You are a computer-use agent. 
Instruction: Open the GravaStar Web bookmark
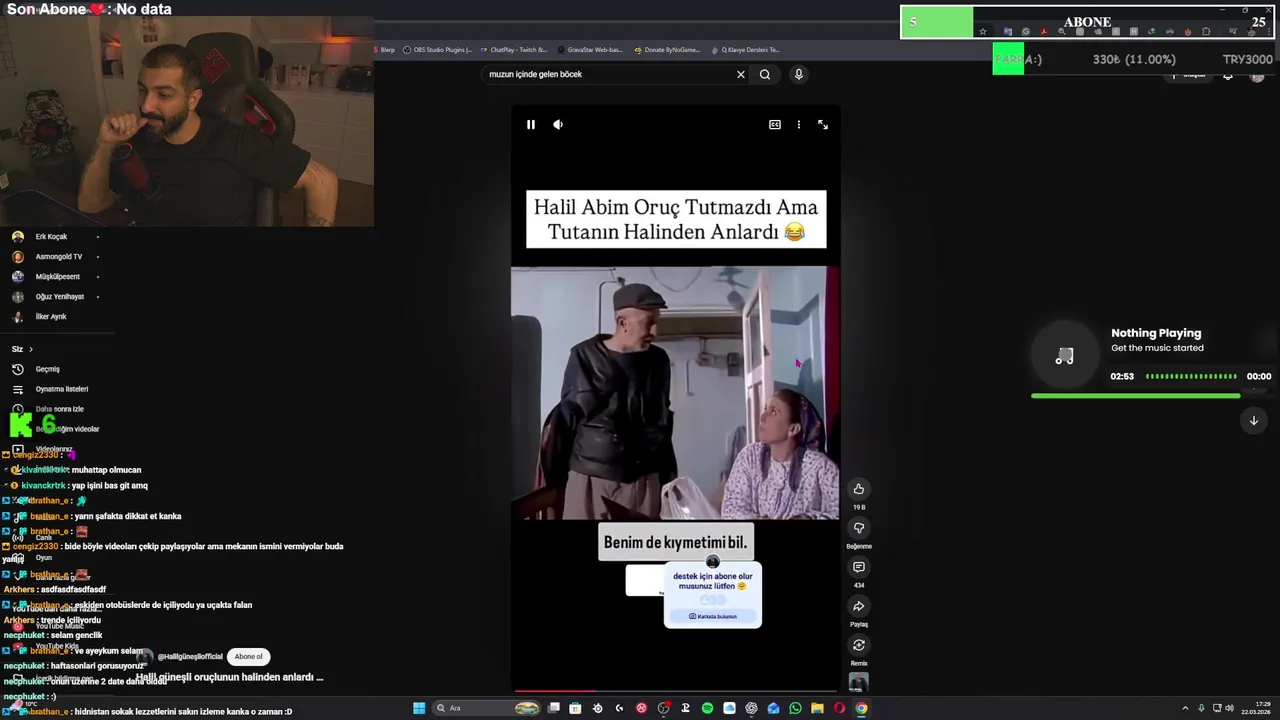[x=590, y=50]
